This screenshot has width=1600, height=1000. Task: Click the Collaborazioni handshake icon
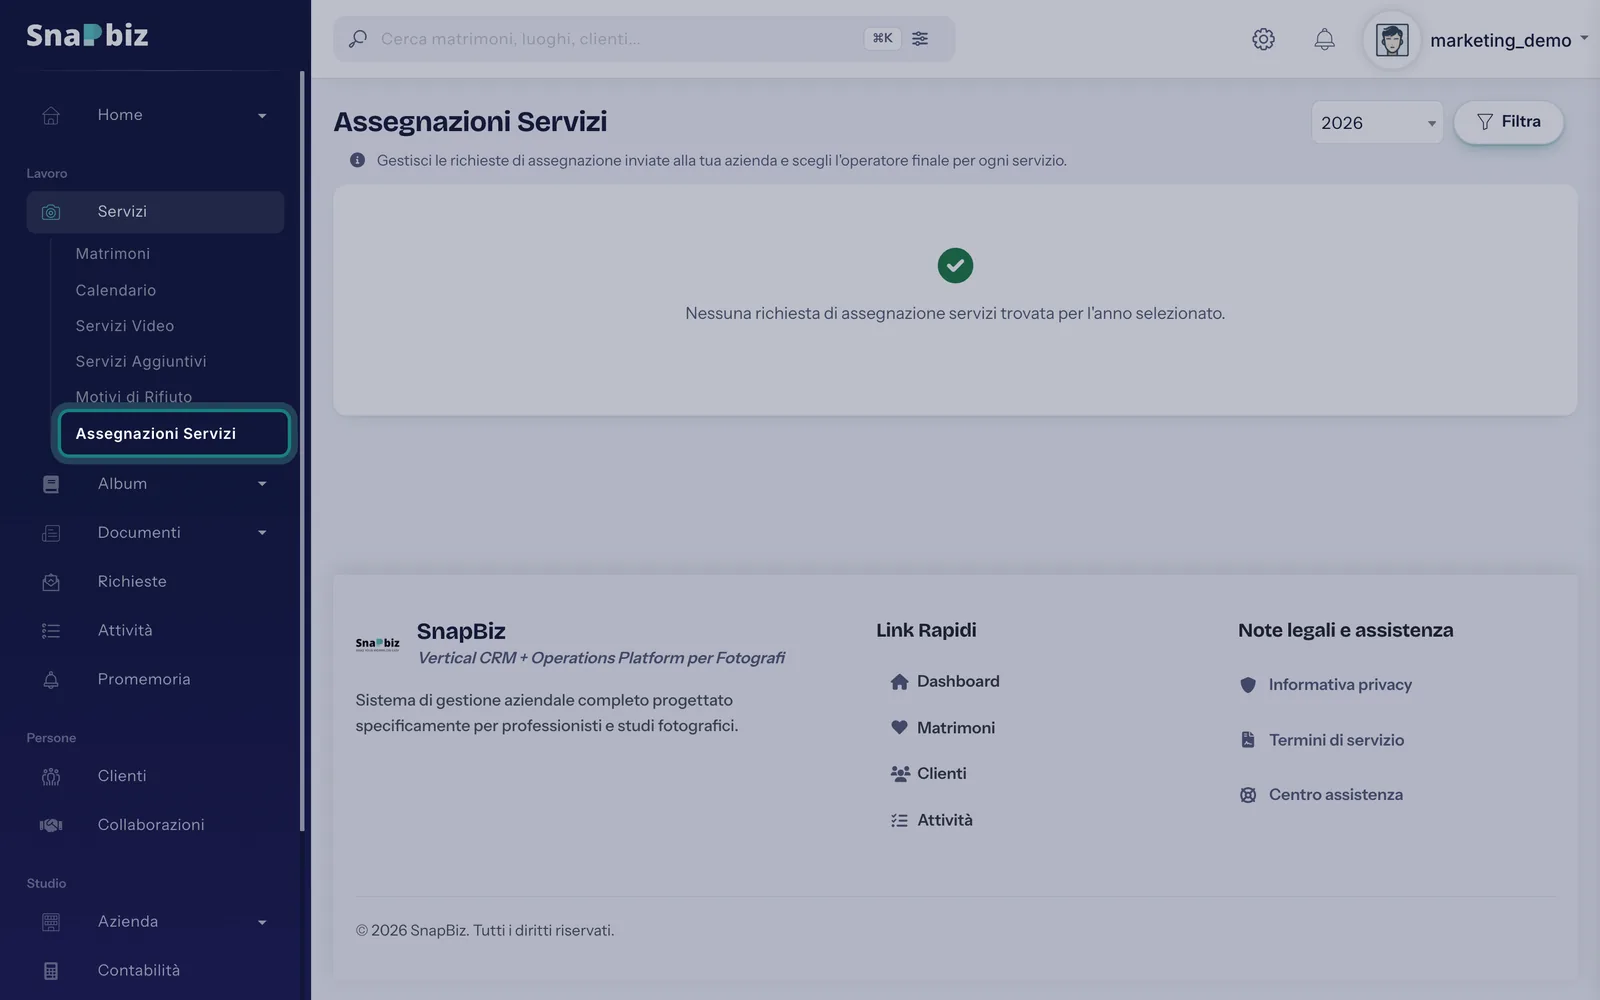point(51,825)
